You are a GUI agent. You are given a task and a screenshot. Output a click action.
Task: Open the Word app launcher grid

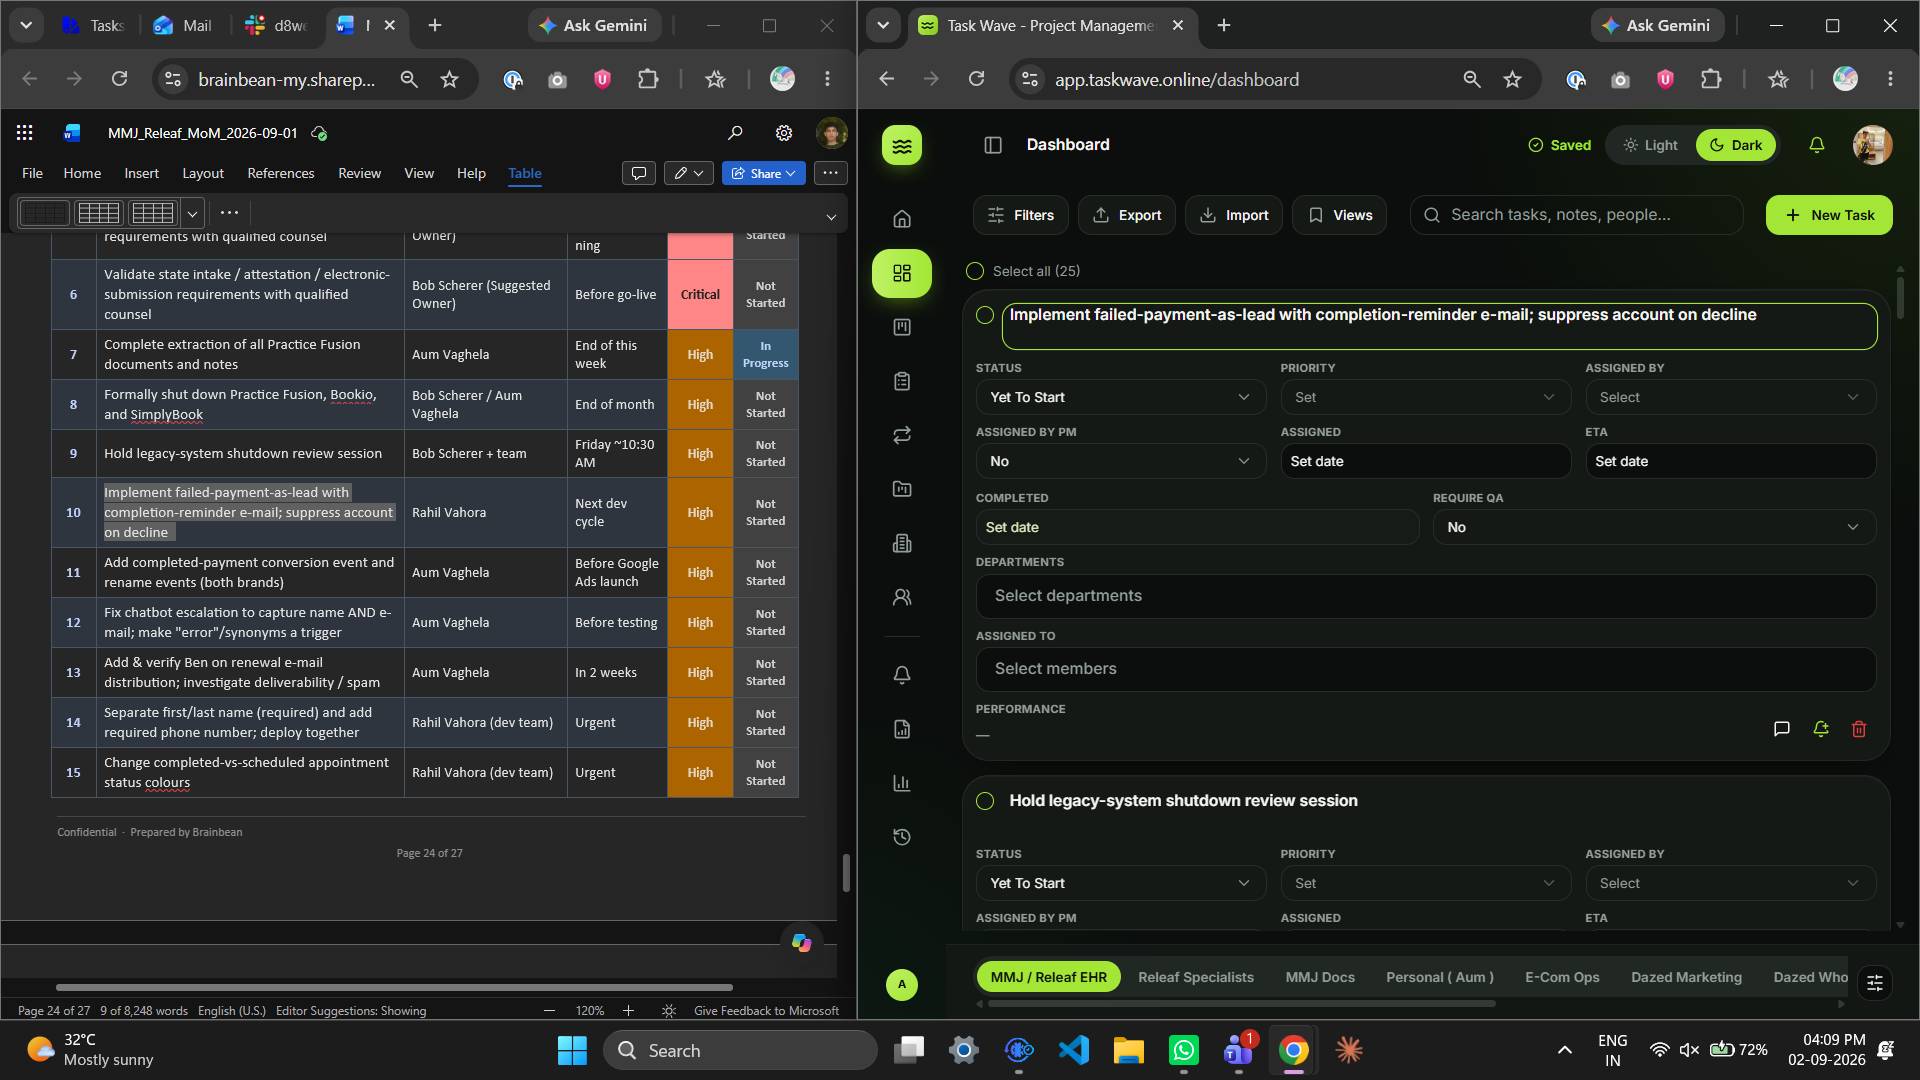[25, 132]
